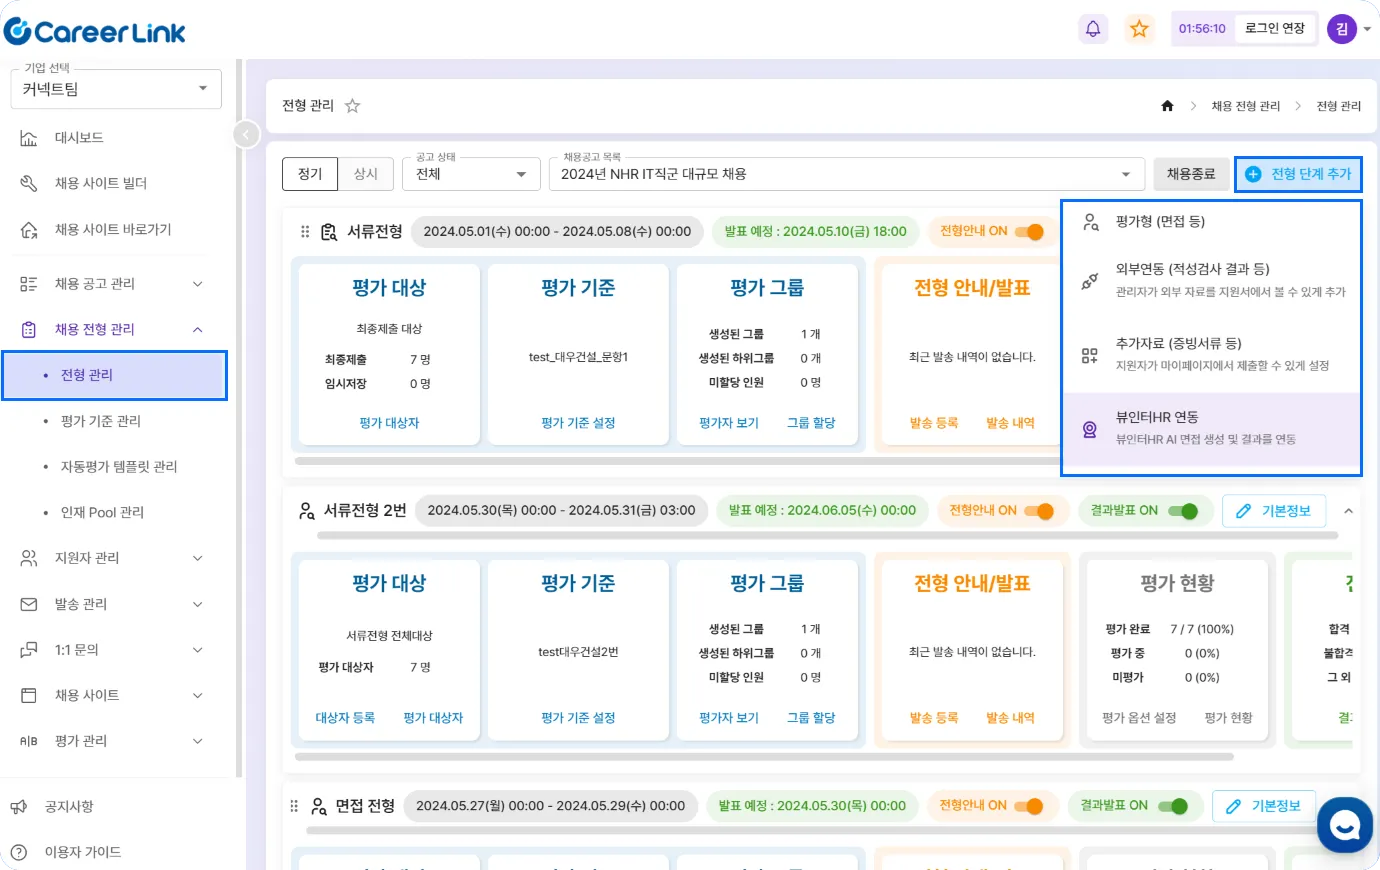The height and width of the screenshot is (870, 1380).
Task: Bookmark 전형 관리 page with star icon
Action: pyautogui.click(x=352, y=106)
